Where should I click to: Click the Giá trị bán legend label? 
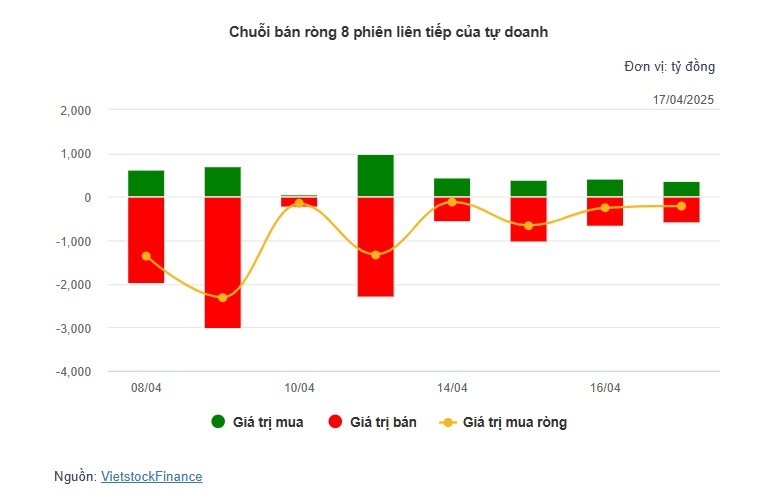click(x=383, y=422)
